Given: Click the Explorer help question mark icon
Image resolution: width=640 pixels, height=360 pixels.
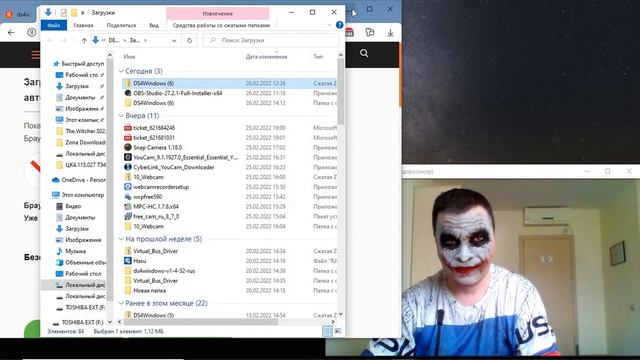Looking at the screenshot, I should 339,25.
